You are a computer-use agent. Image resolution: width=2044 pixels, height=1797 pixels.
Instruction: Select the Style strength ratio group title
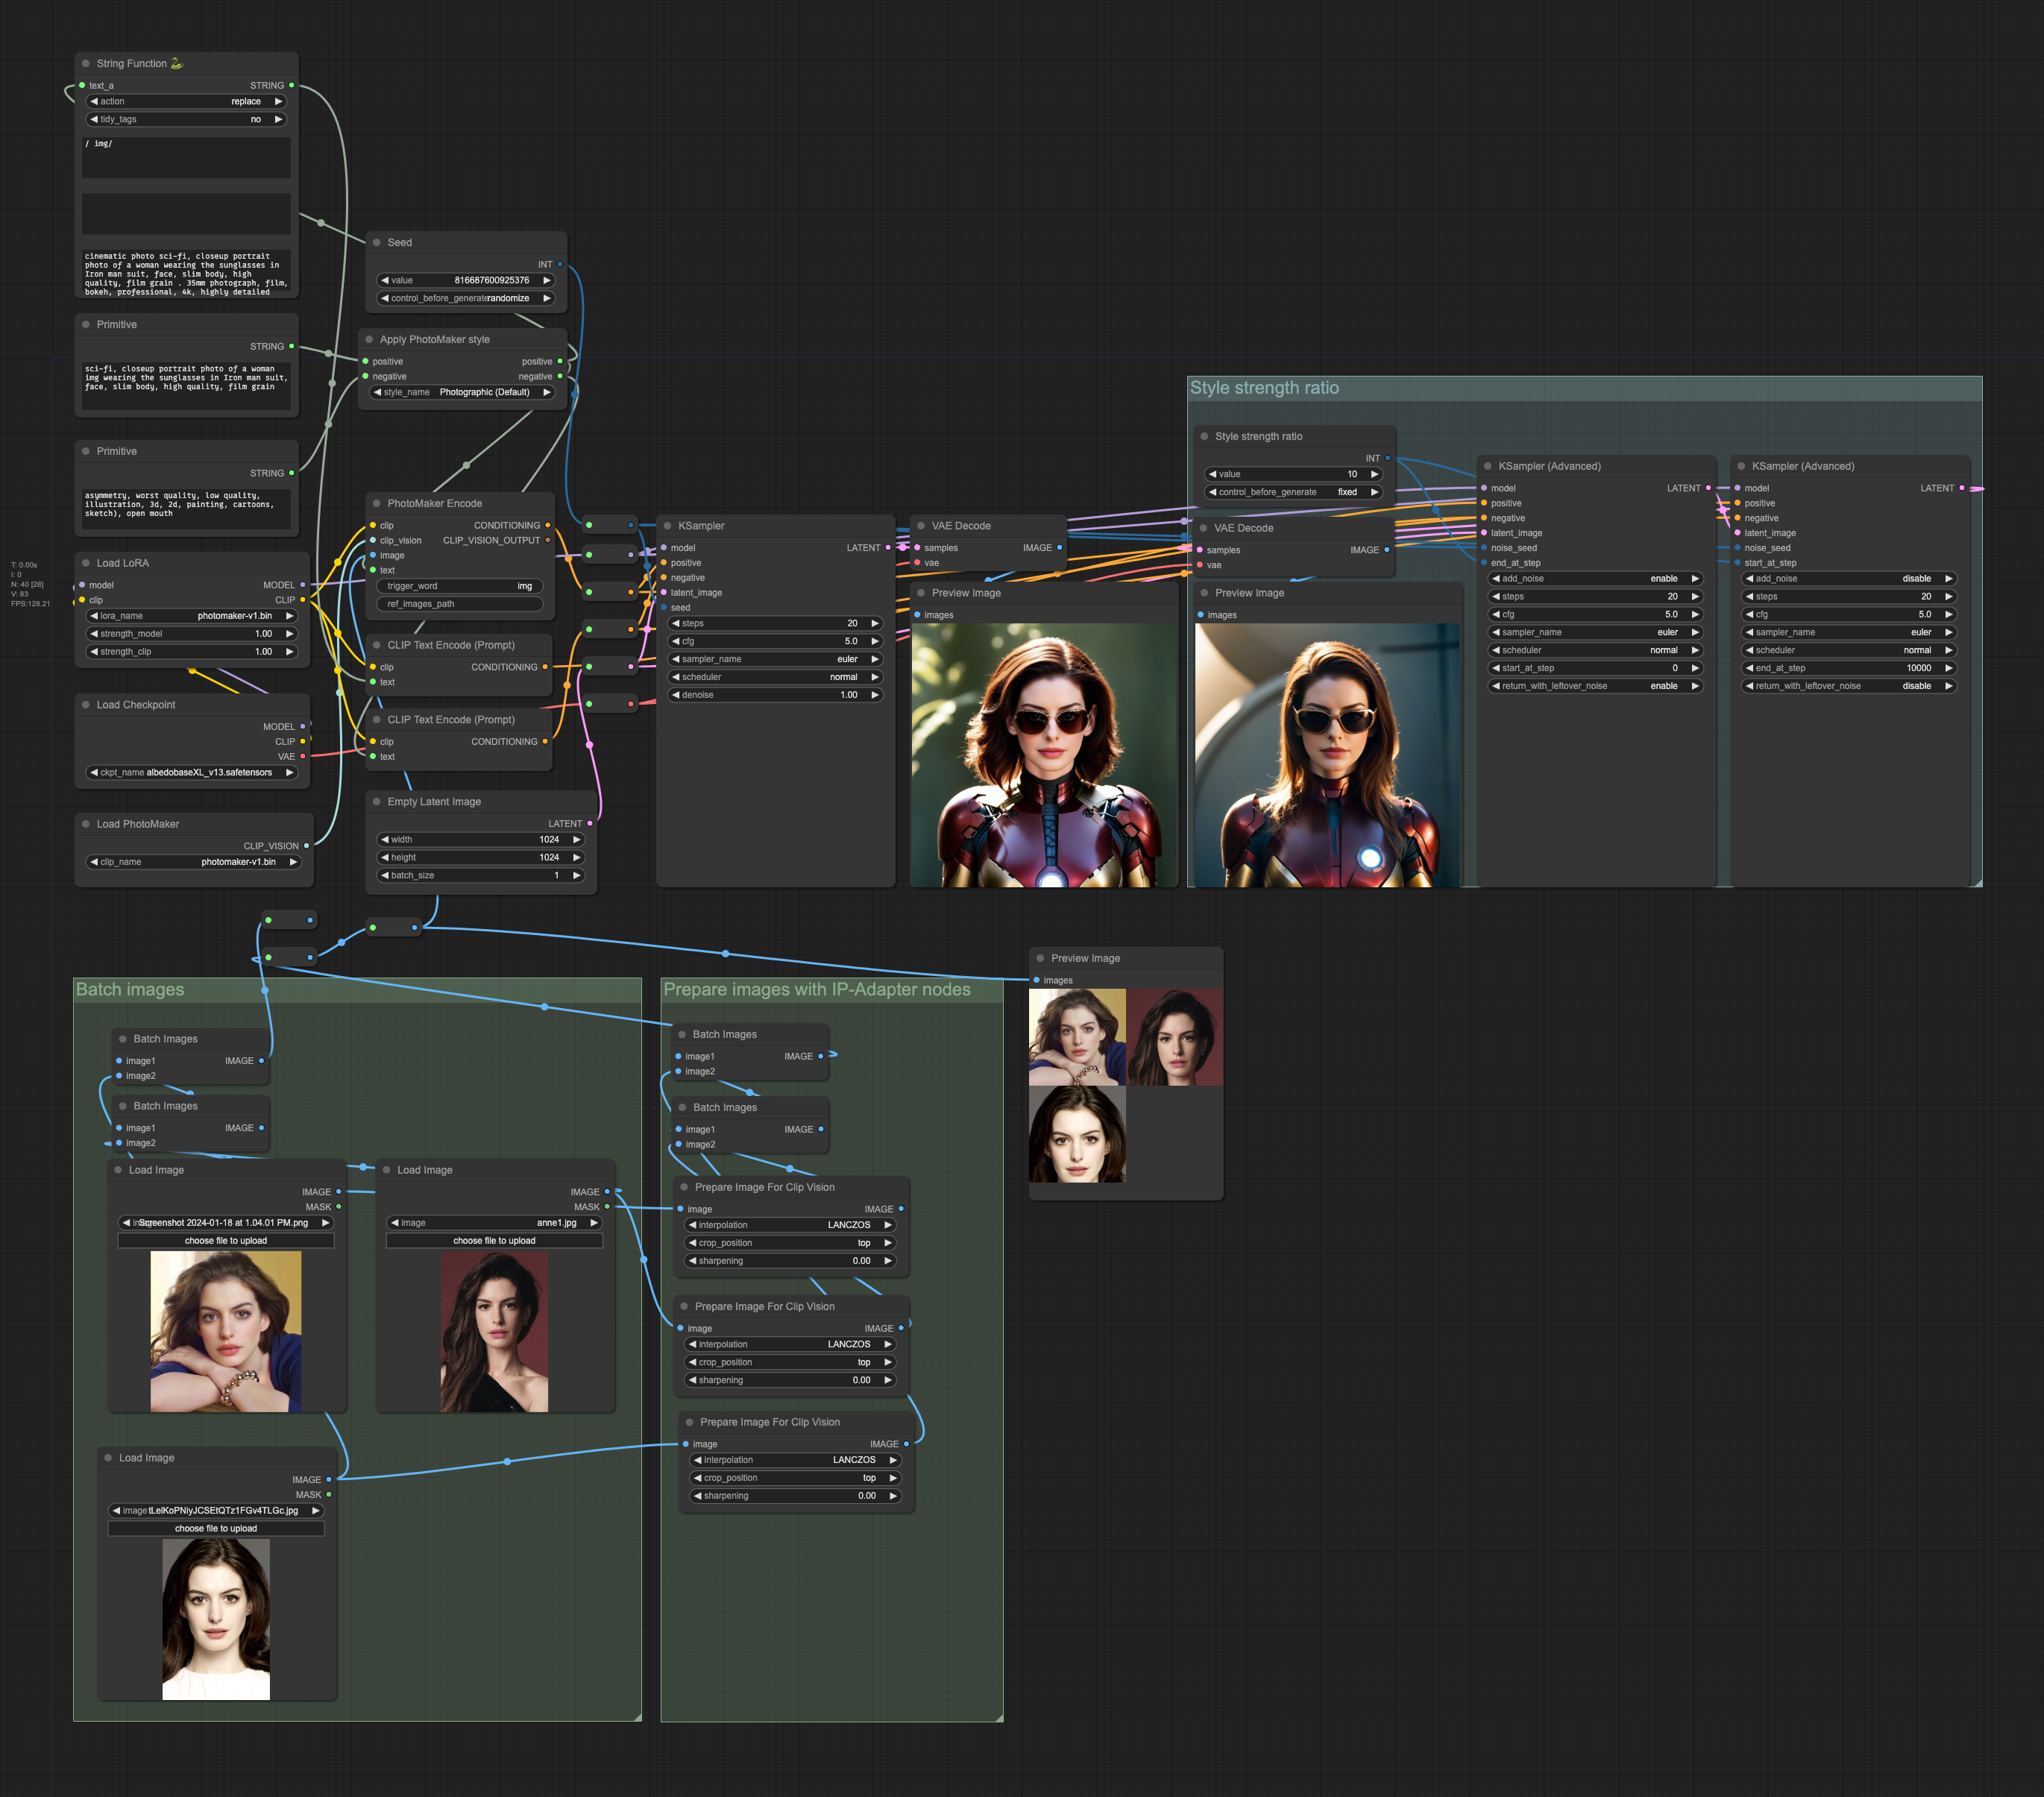click(x=1264, y=388)
